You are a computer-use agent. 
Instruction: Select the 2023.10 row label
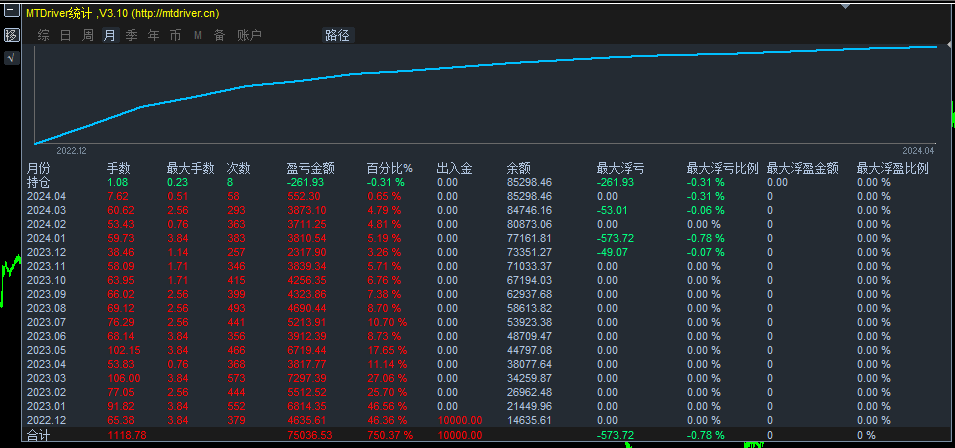tap(44, 280)
